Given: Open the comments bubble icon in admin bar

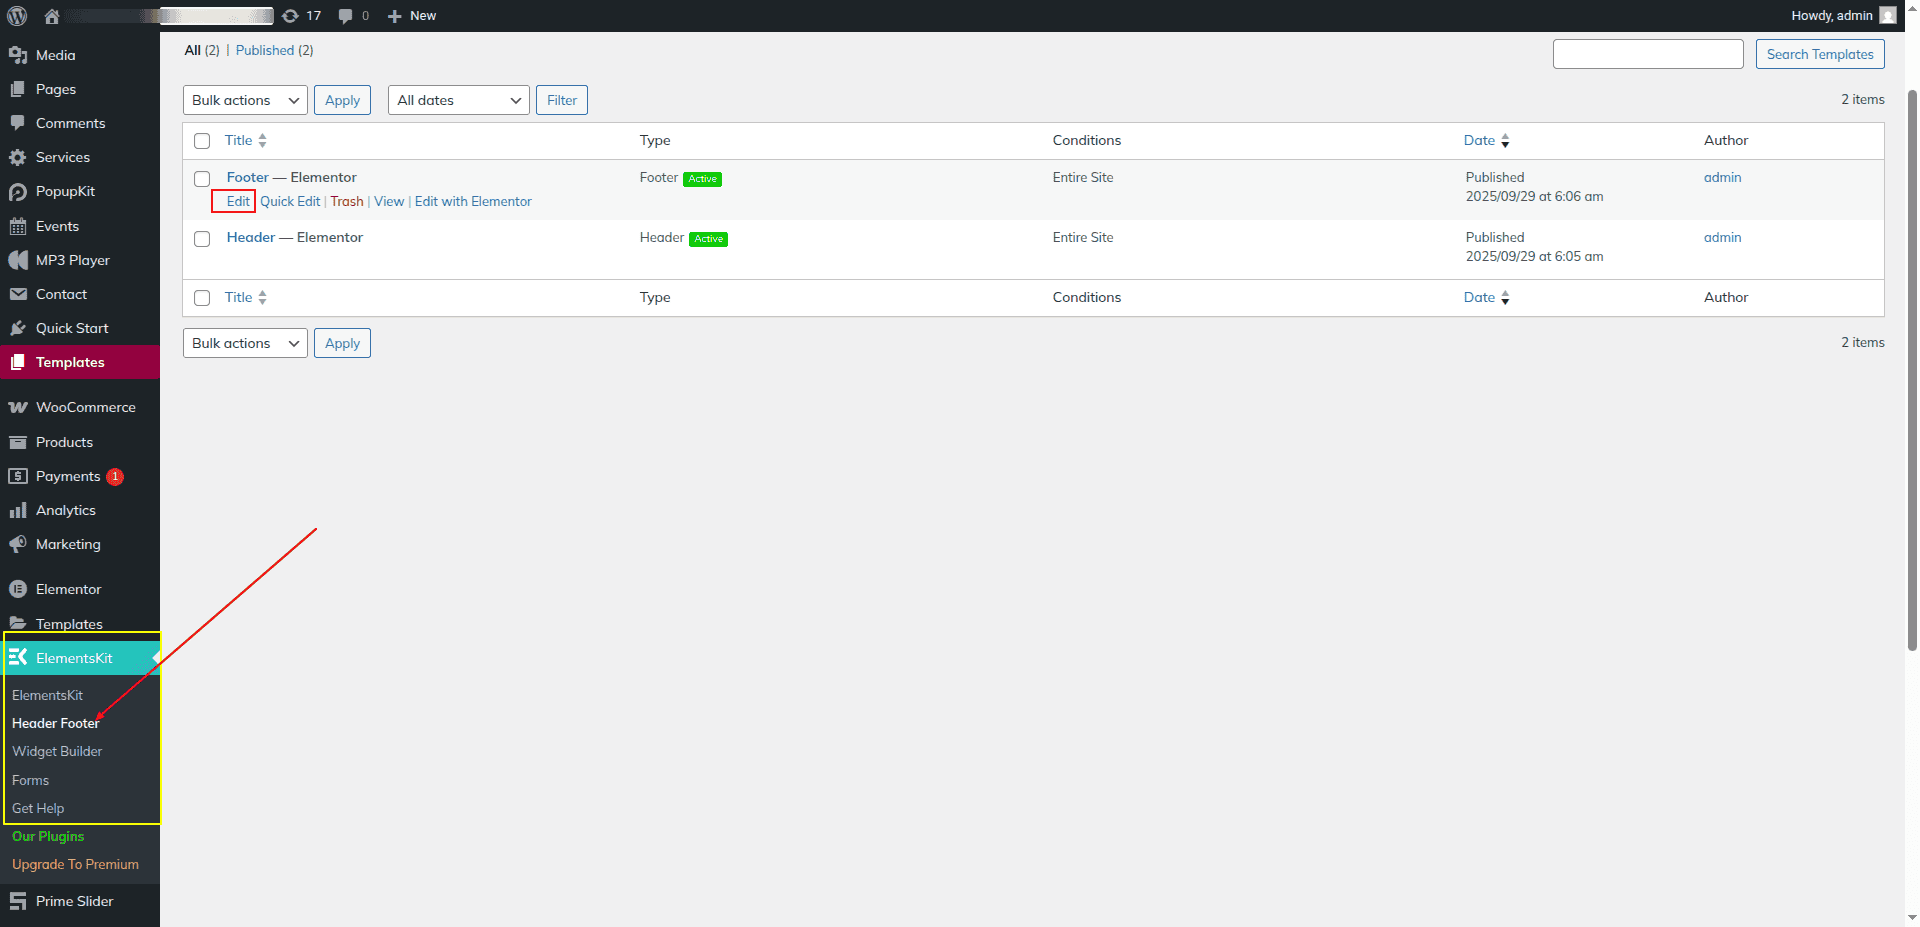Looking at the screenshot, I should tap(345, 16).
